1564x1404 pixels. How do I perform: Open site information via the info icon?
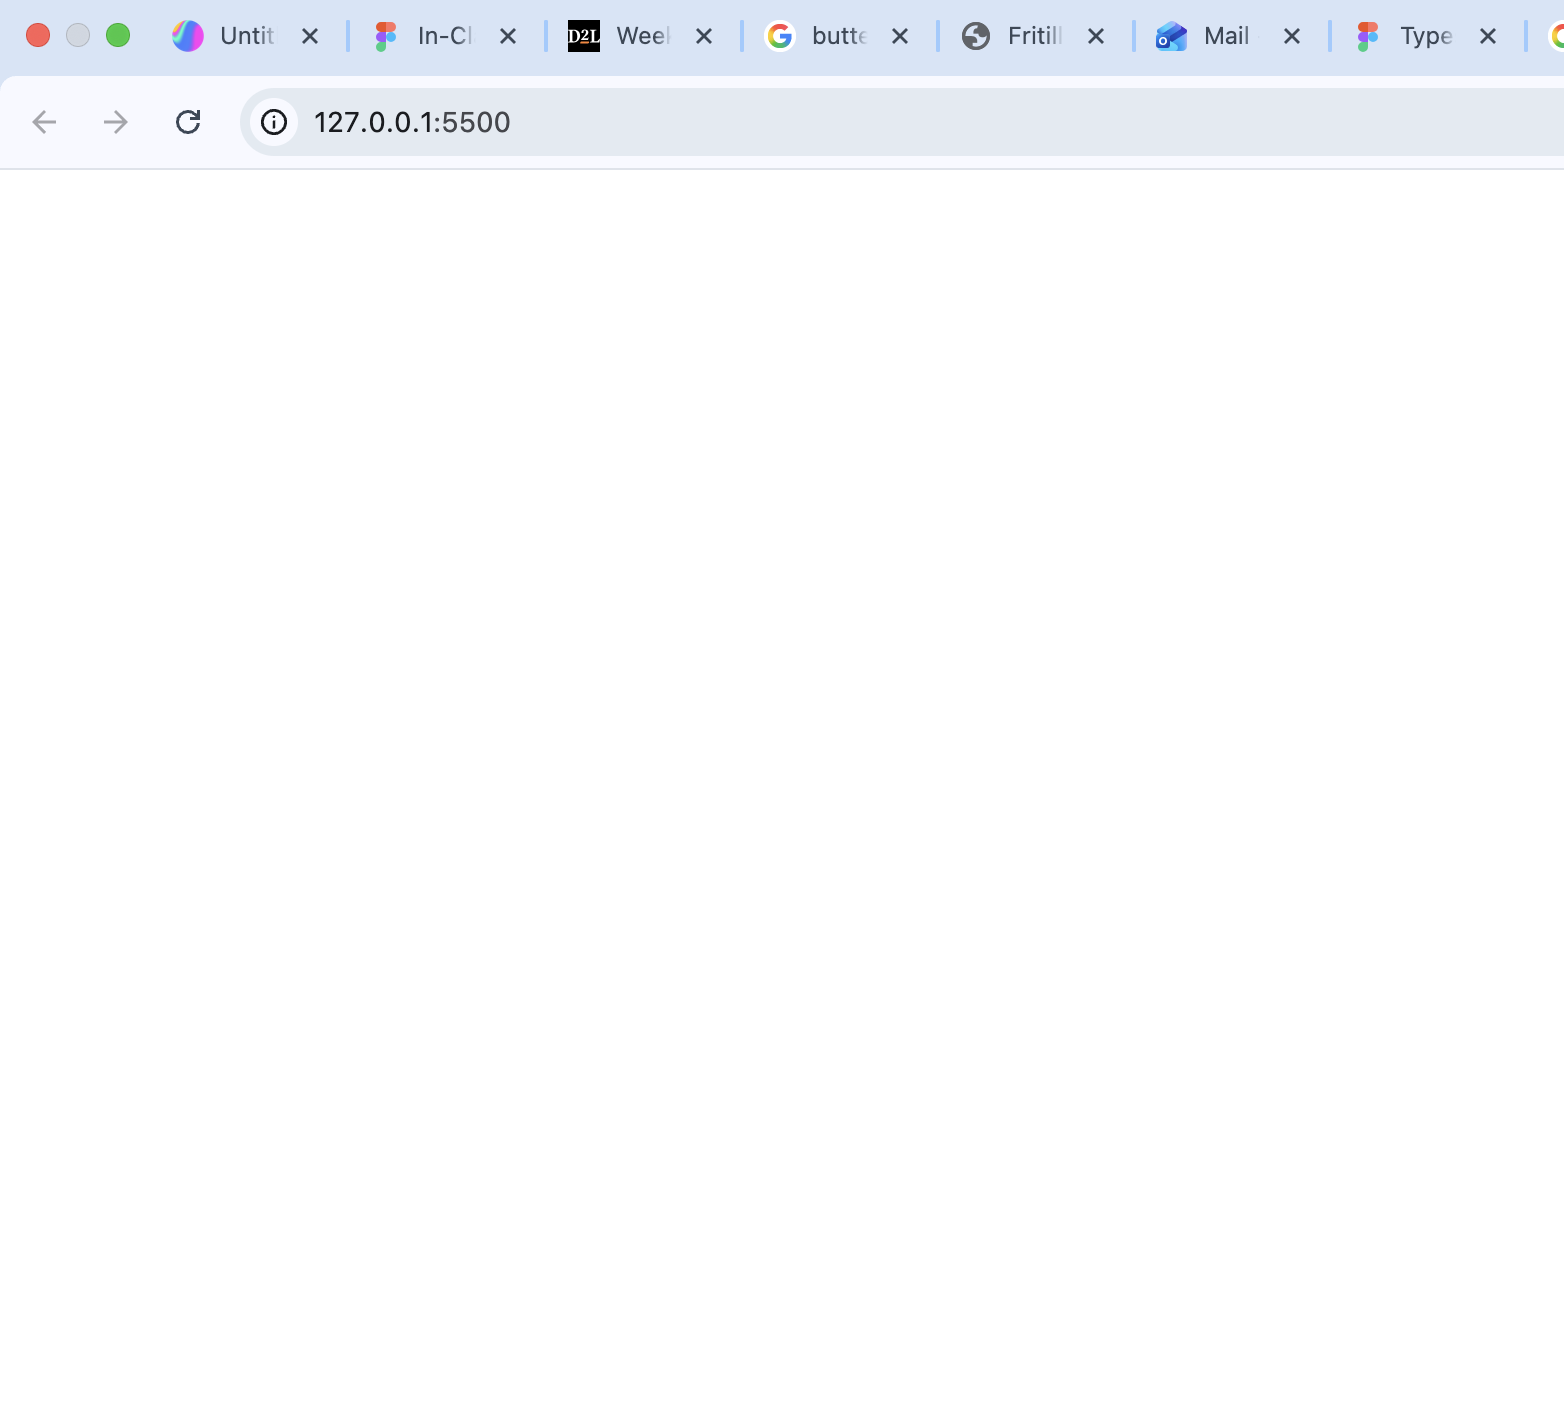tap(274, 121)
